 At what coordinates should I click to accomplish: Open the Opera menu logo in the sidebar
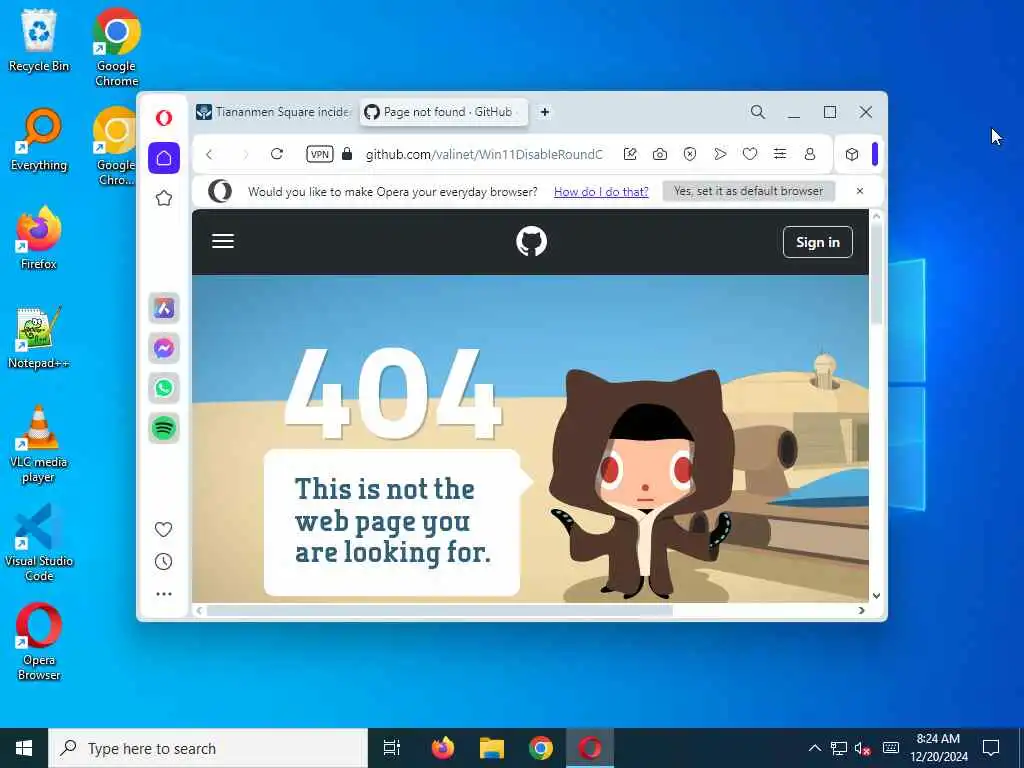point(164,118)
